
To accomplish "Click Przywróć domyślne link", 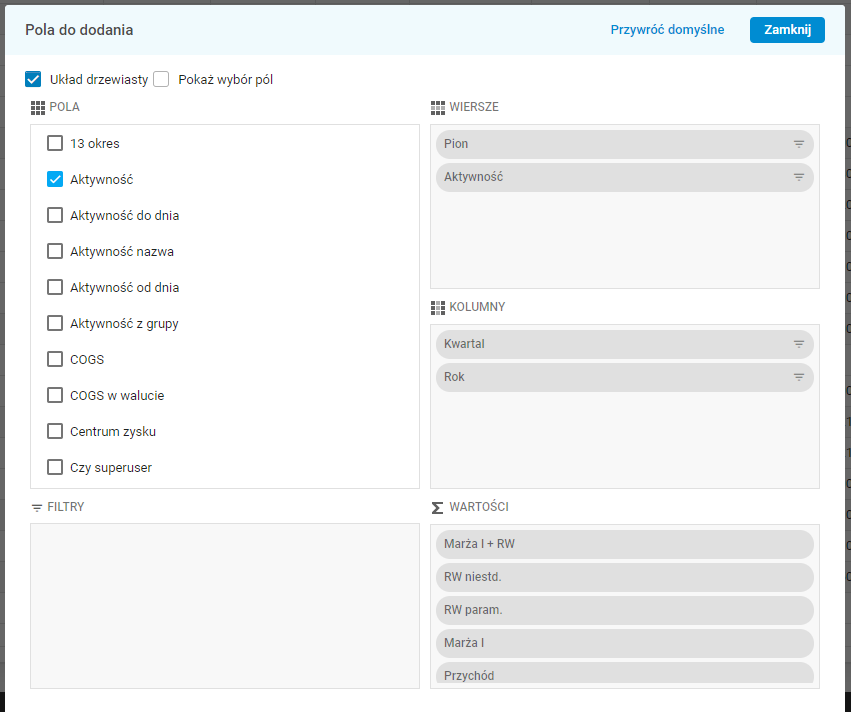I will [x=667, y=30].
